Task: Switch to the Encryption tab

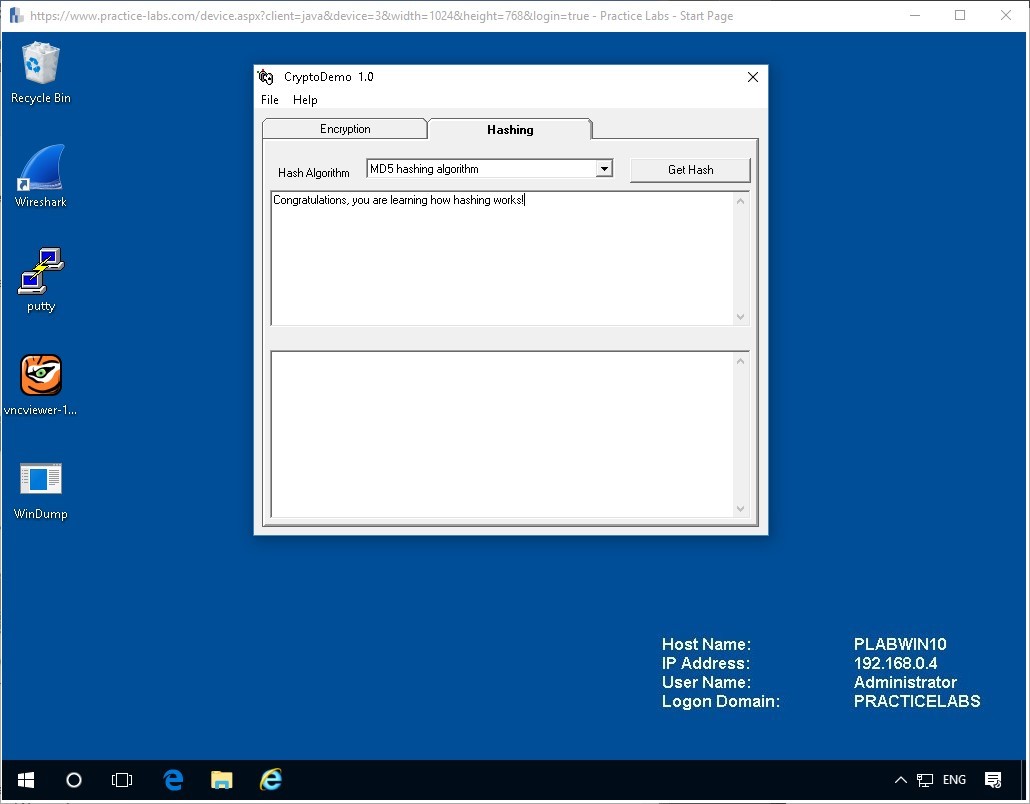Action: pyautogui.click(x=344, y=128)
